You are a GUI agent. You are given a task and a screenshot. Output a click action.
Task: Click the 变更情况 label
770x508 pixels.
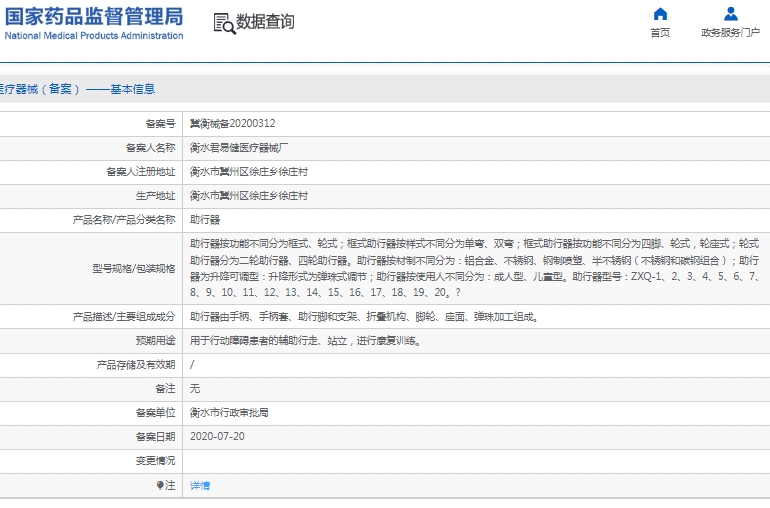155,461
